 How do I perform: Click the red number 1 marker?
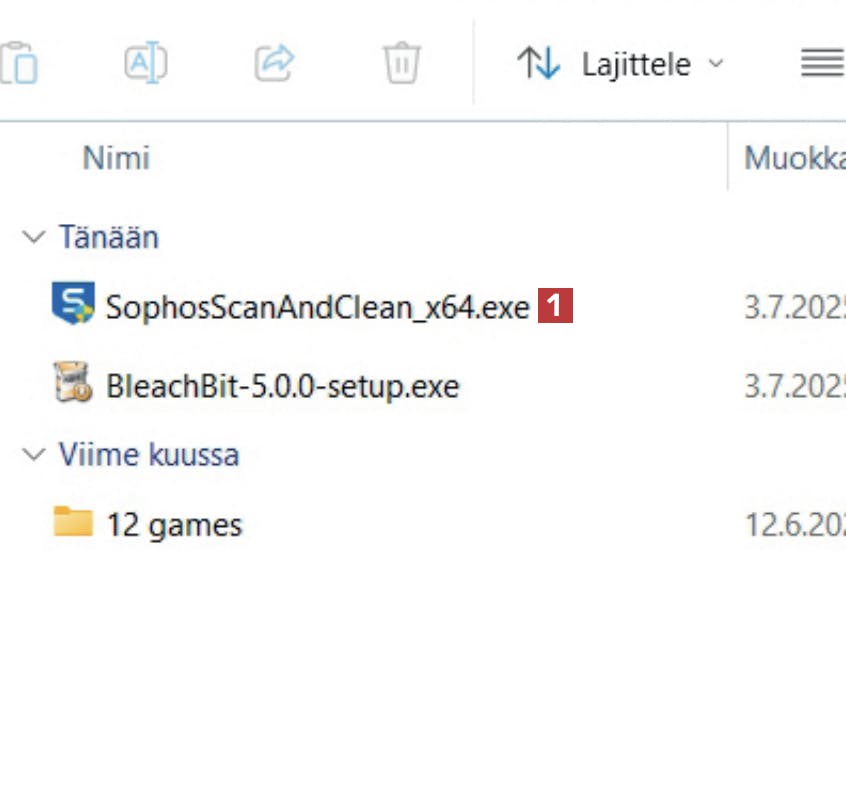[x=555, y=306]
